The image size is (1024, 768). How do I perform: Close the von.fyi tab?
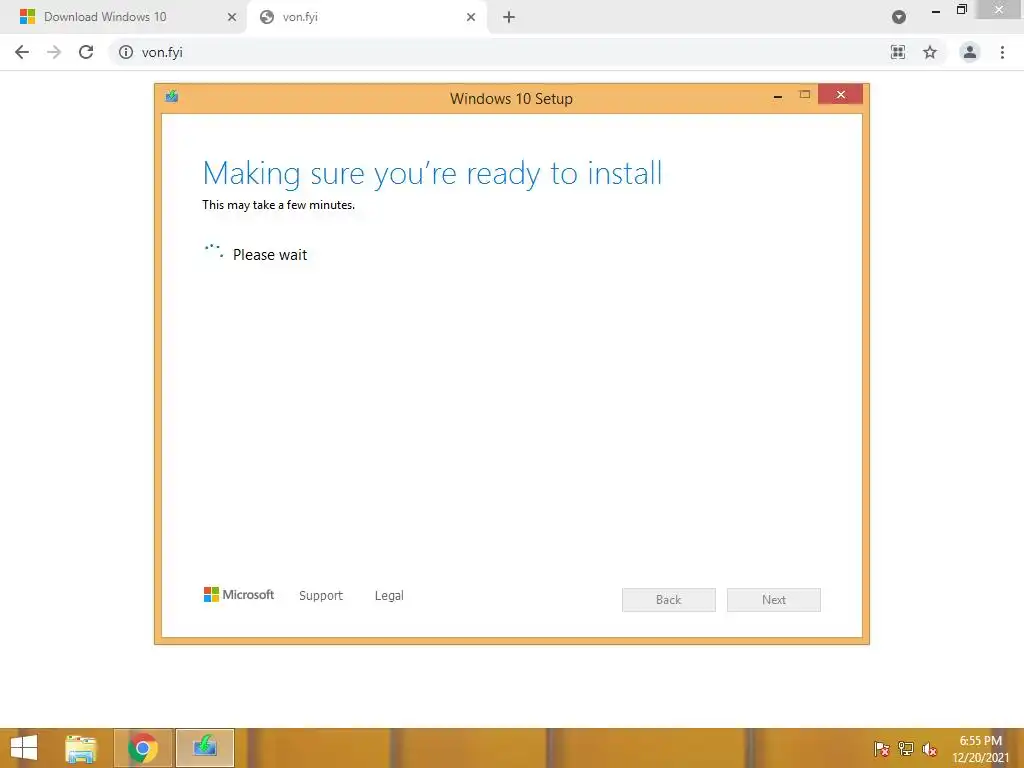tap(471, 17)
